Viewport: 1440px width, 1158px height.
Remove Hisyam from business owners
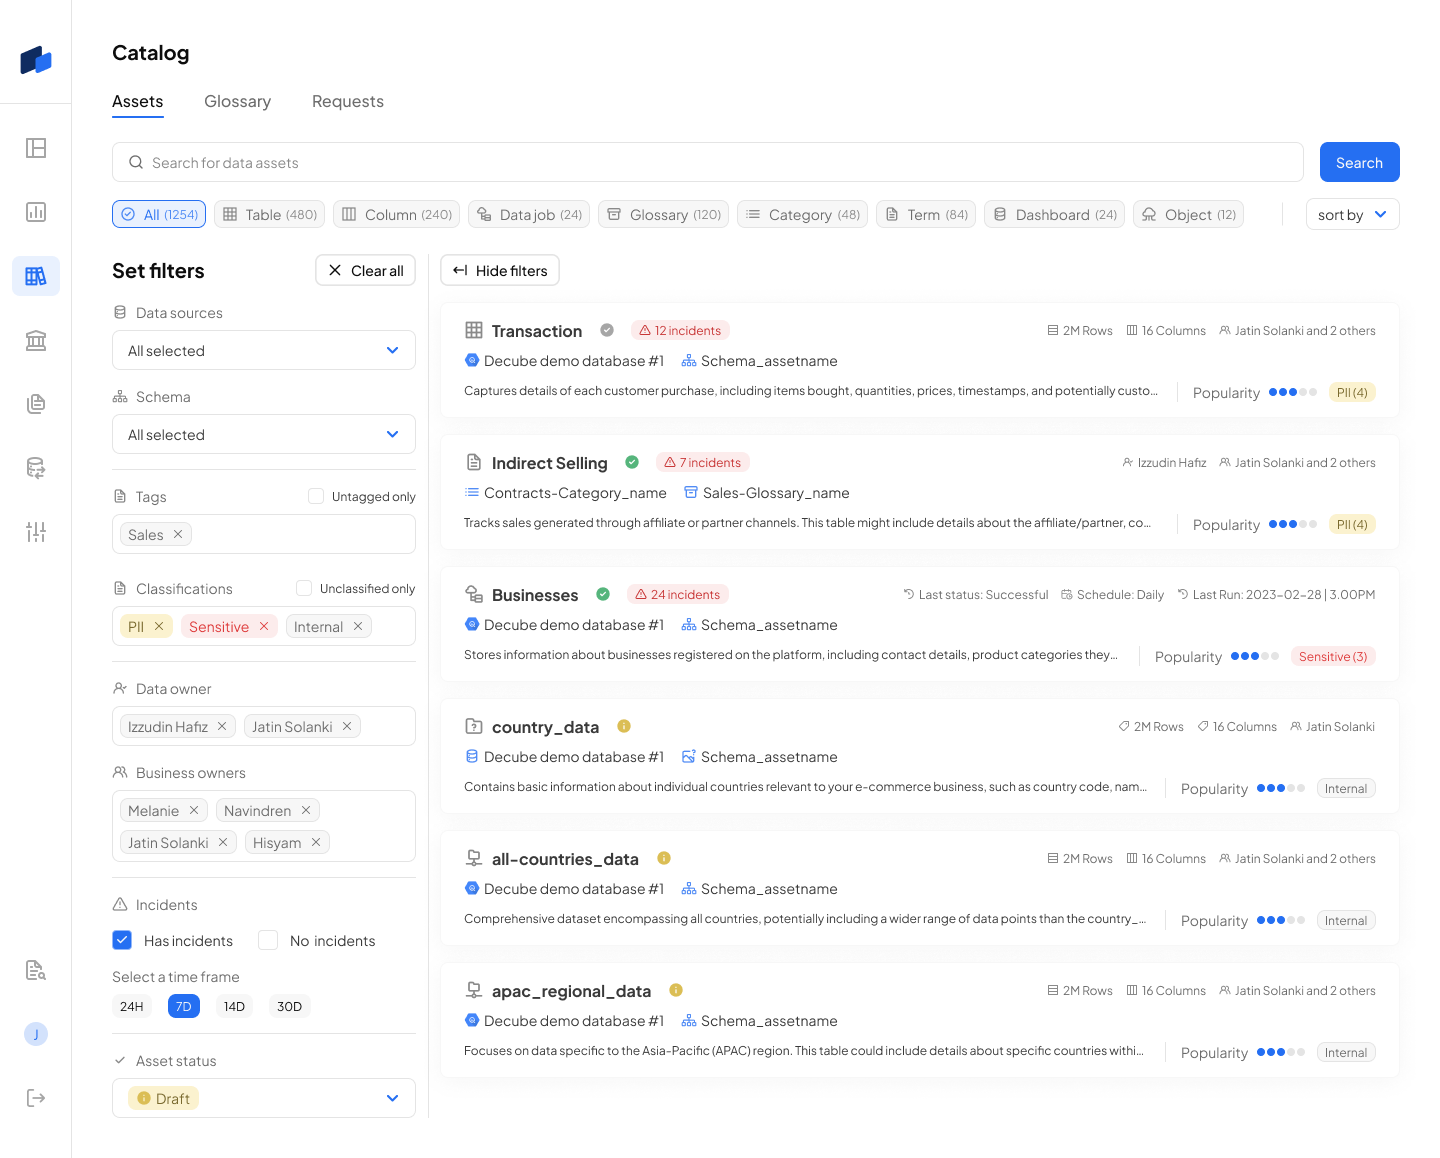[316, 842]
